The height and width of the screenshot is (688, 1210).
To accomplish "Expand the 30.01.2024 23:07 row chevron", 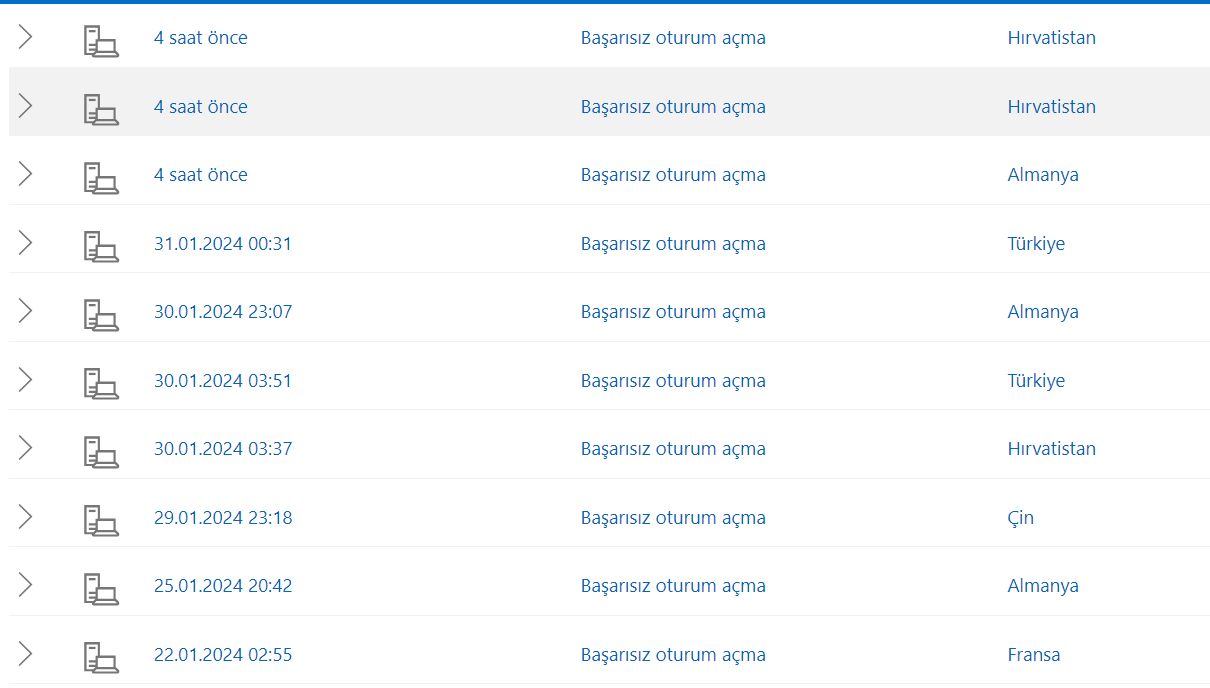I will click(26, 311).
